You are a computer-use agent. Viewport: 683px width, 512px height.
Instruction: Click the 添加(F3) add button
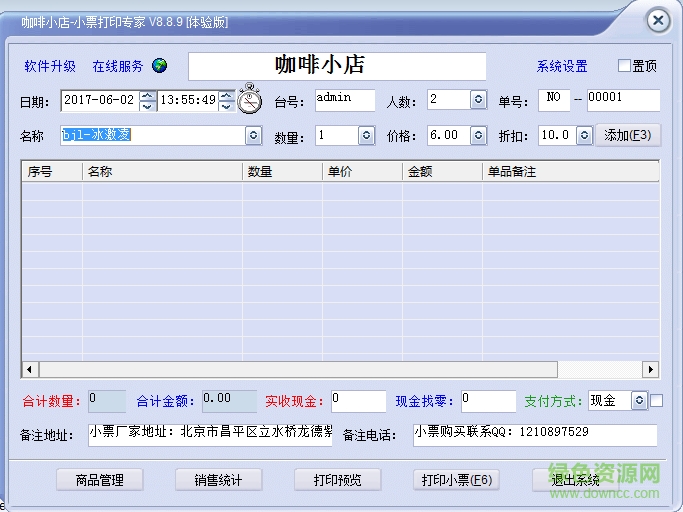pos(628,135)
